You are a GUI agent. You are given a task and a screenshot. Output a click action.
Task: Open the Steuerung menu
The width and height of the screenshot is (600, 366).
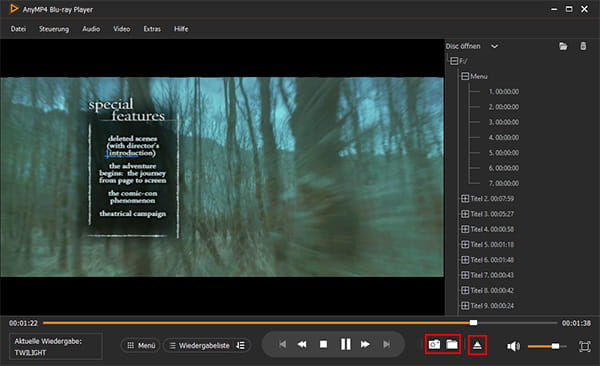pos(54,29)
